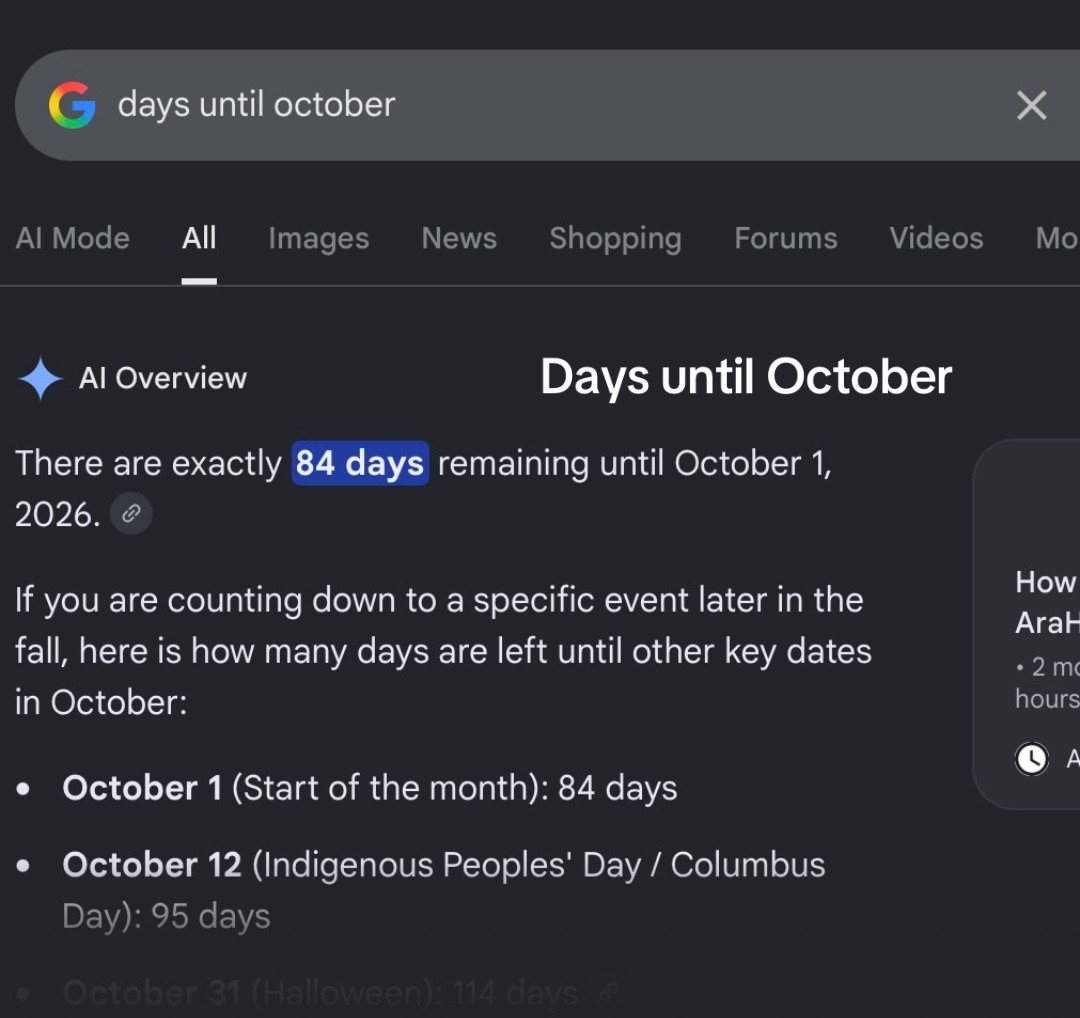Open the Videos tab
This screenshot has height=1018, width=1080.
click(x=936, y=238)
